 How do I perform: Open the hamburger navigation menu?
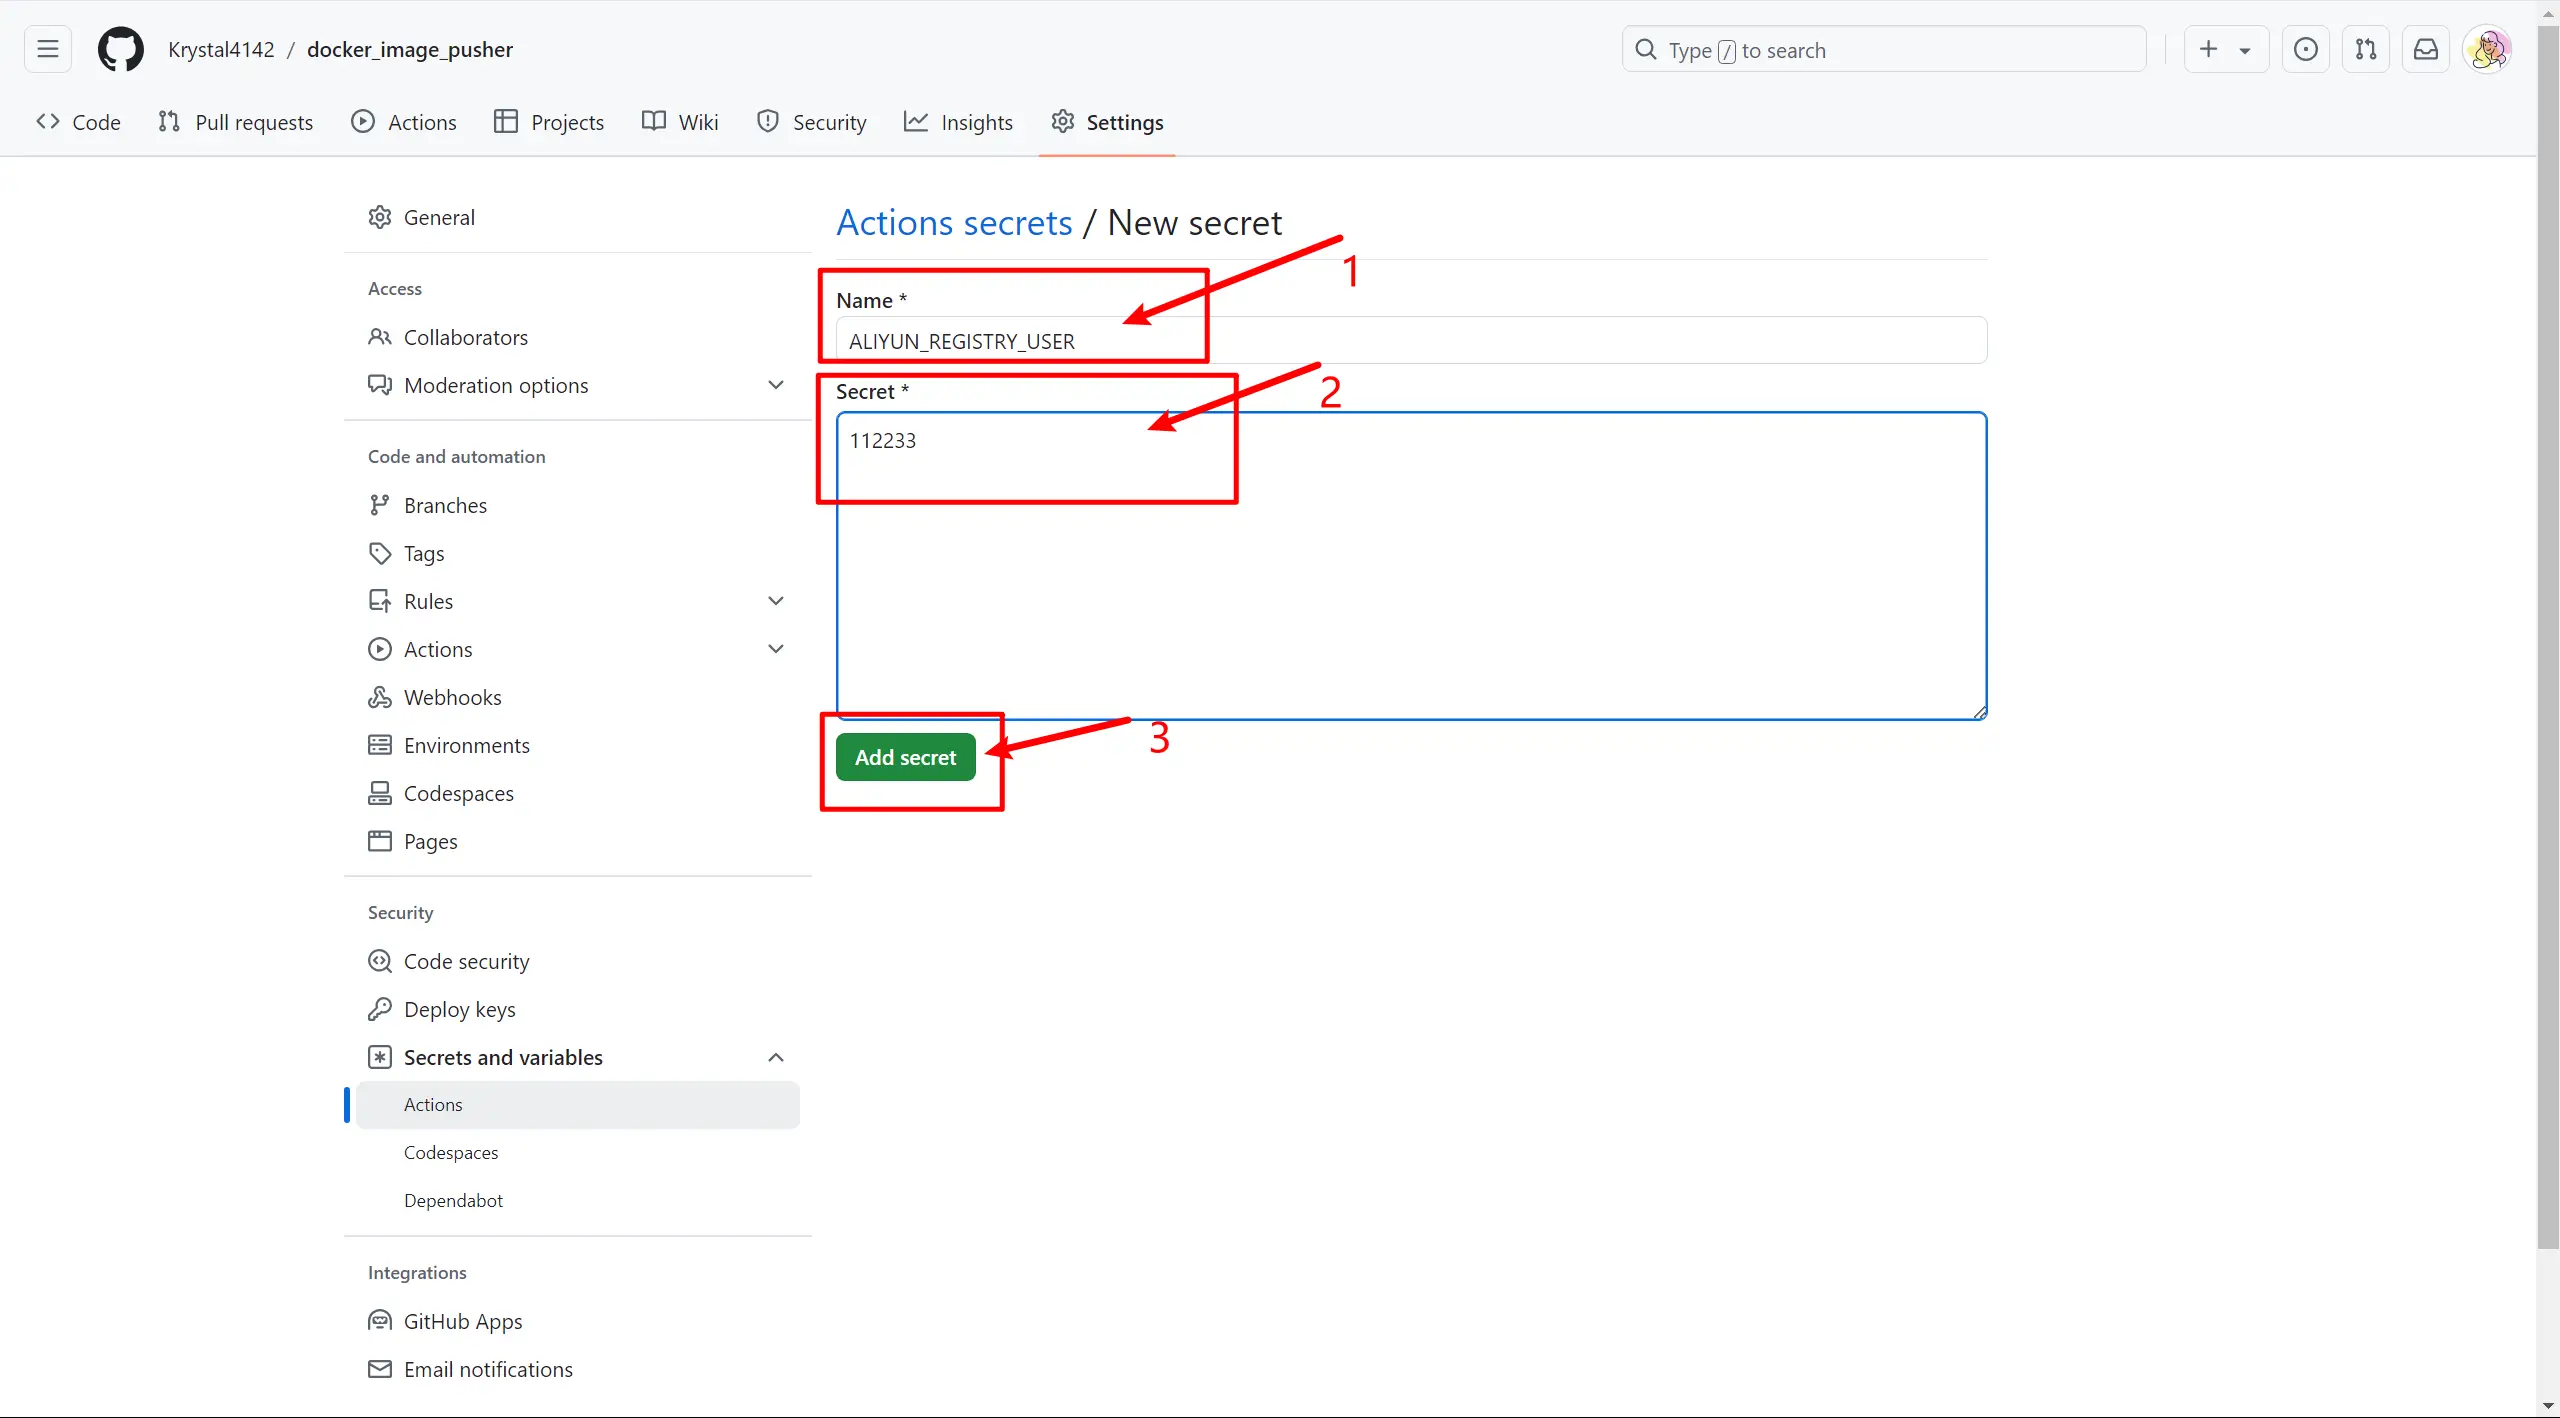tap(47, 49)
